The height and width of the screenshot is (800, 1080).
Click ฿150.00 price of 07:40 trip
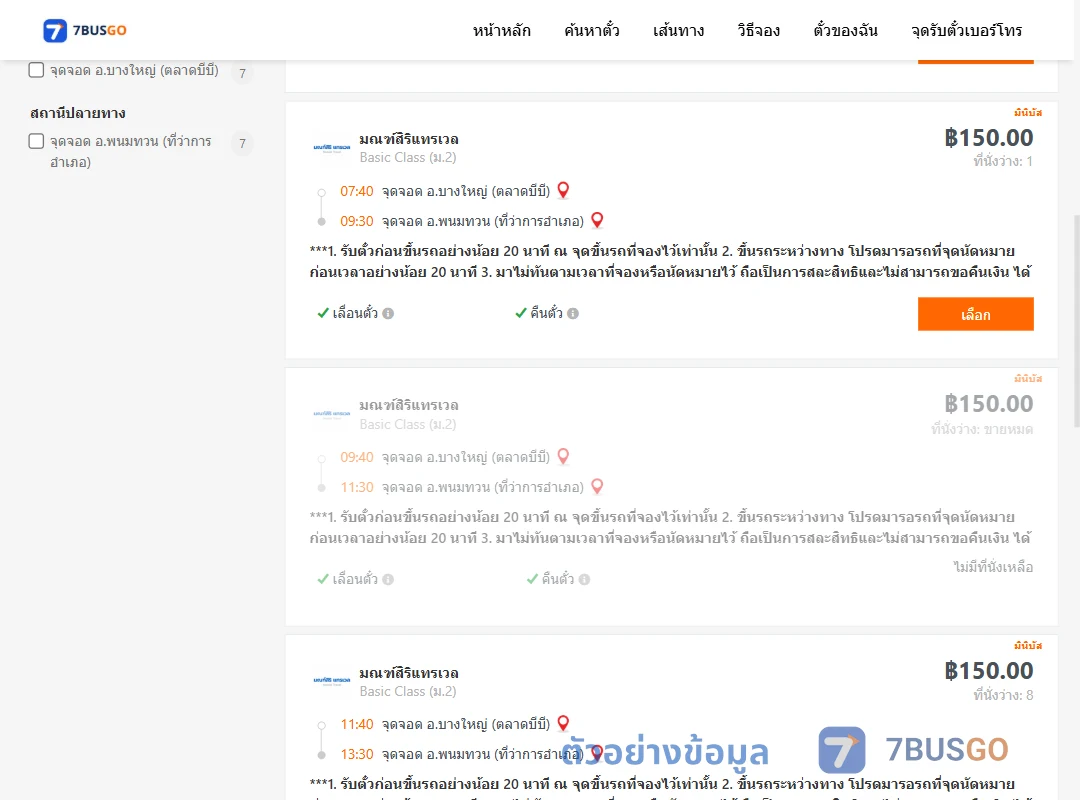click(x=988, y=138)
